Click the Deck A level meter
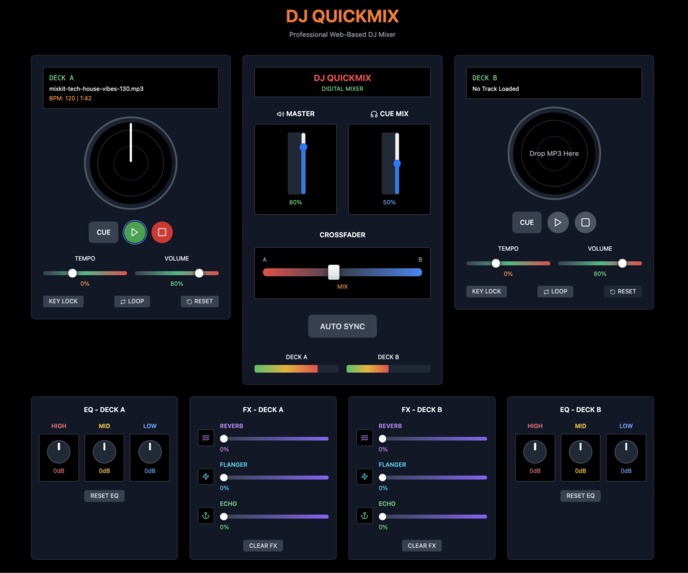This screenshot has width=688, height=573. tap(296, 369)
